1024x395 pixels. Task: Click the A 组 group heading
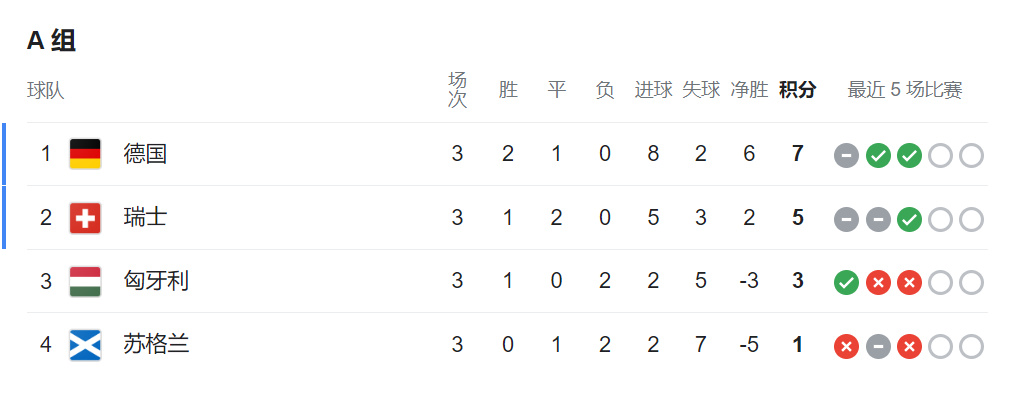tap(52, 40)
